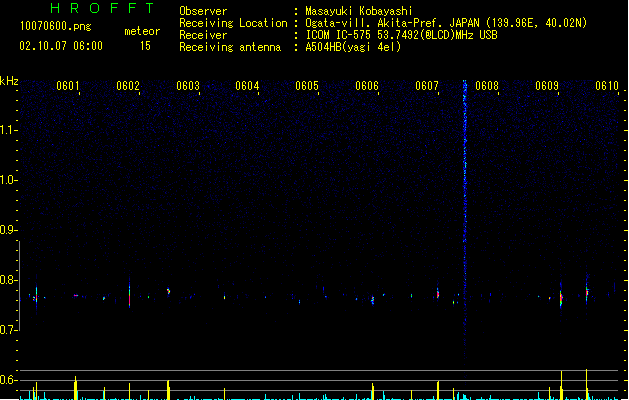Screen dimensions: 629x400
Task: Select the filename 10070600.png
Action: pos(55,26)
